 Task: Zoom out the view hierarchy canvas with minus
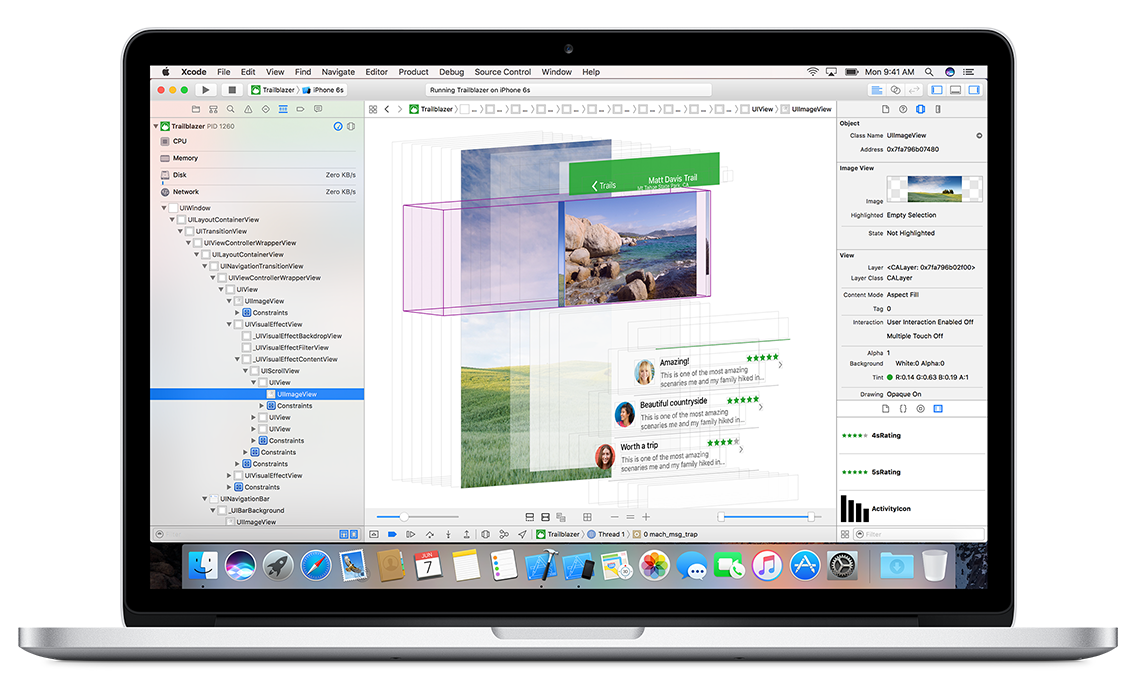[x=614, y=517]
